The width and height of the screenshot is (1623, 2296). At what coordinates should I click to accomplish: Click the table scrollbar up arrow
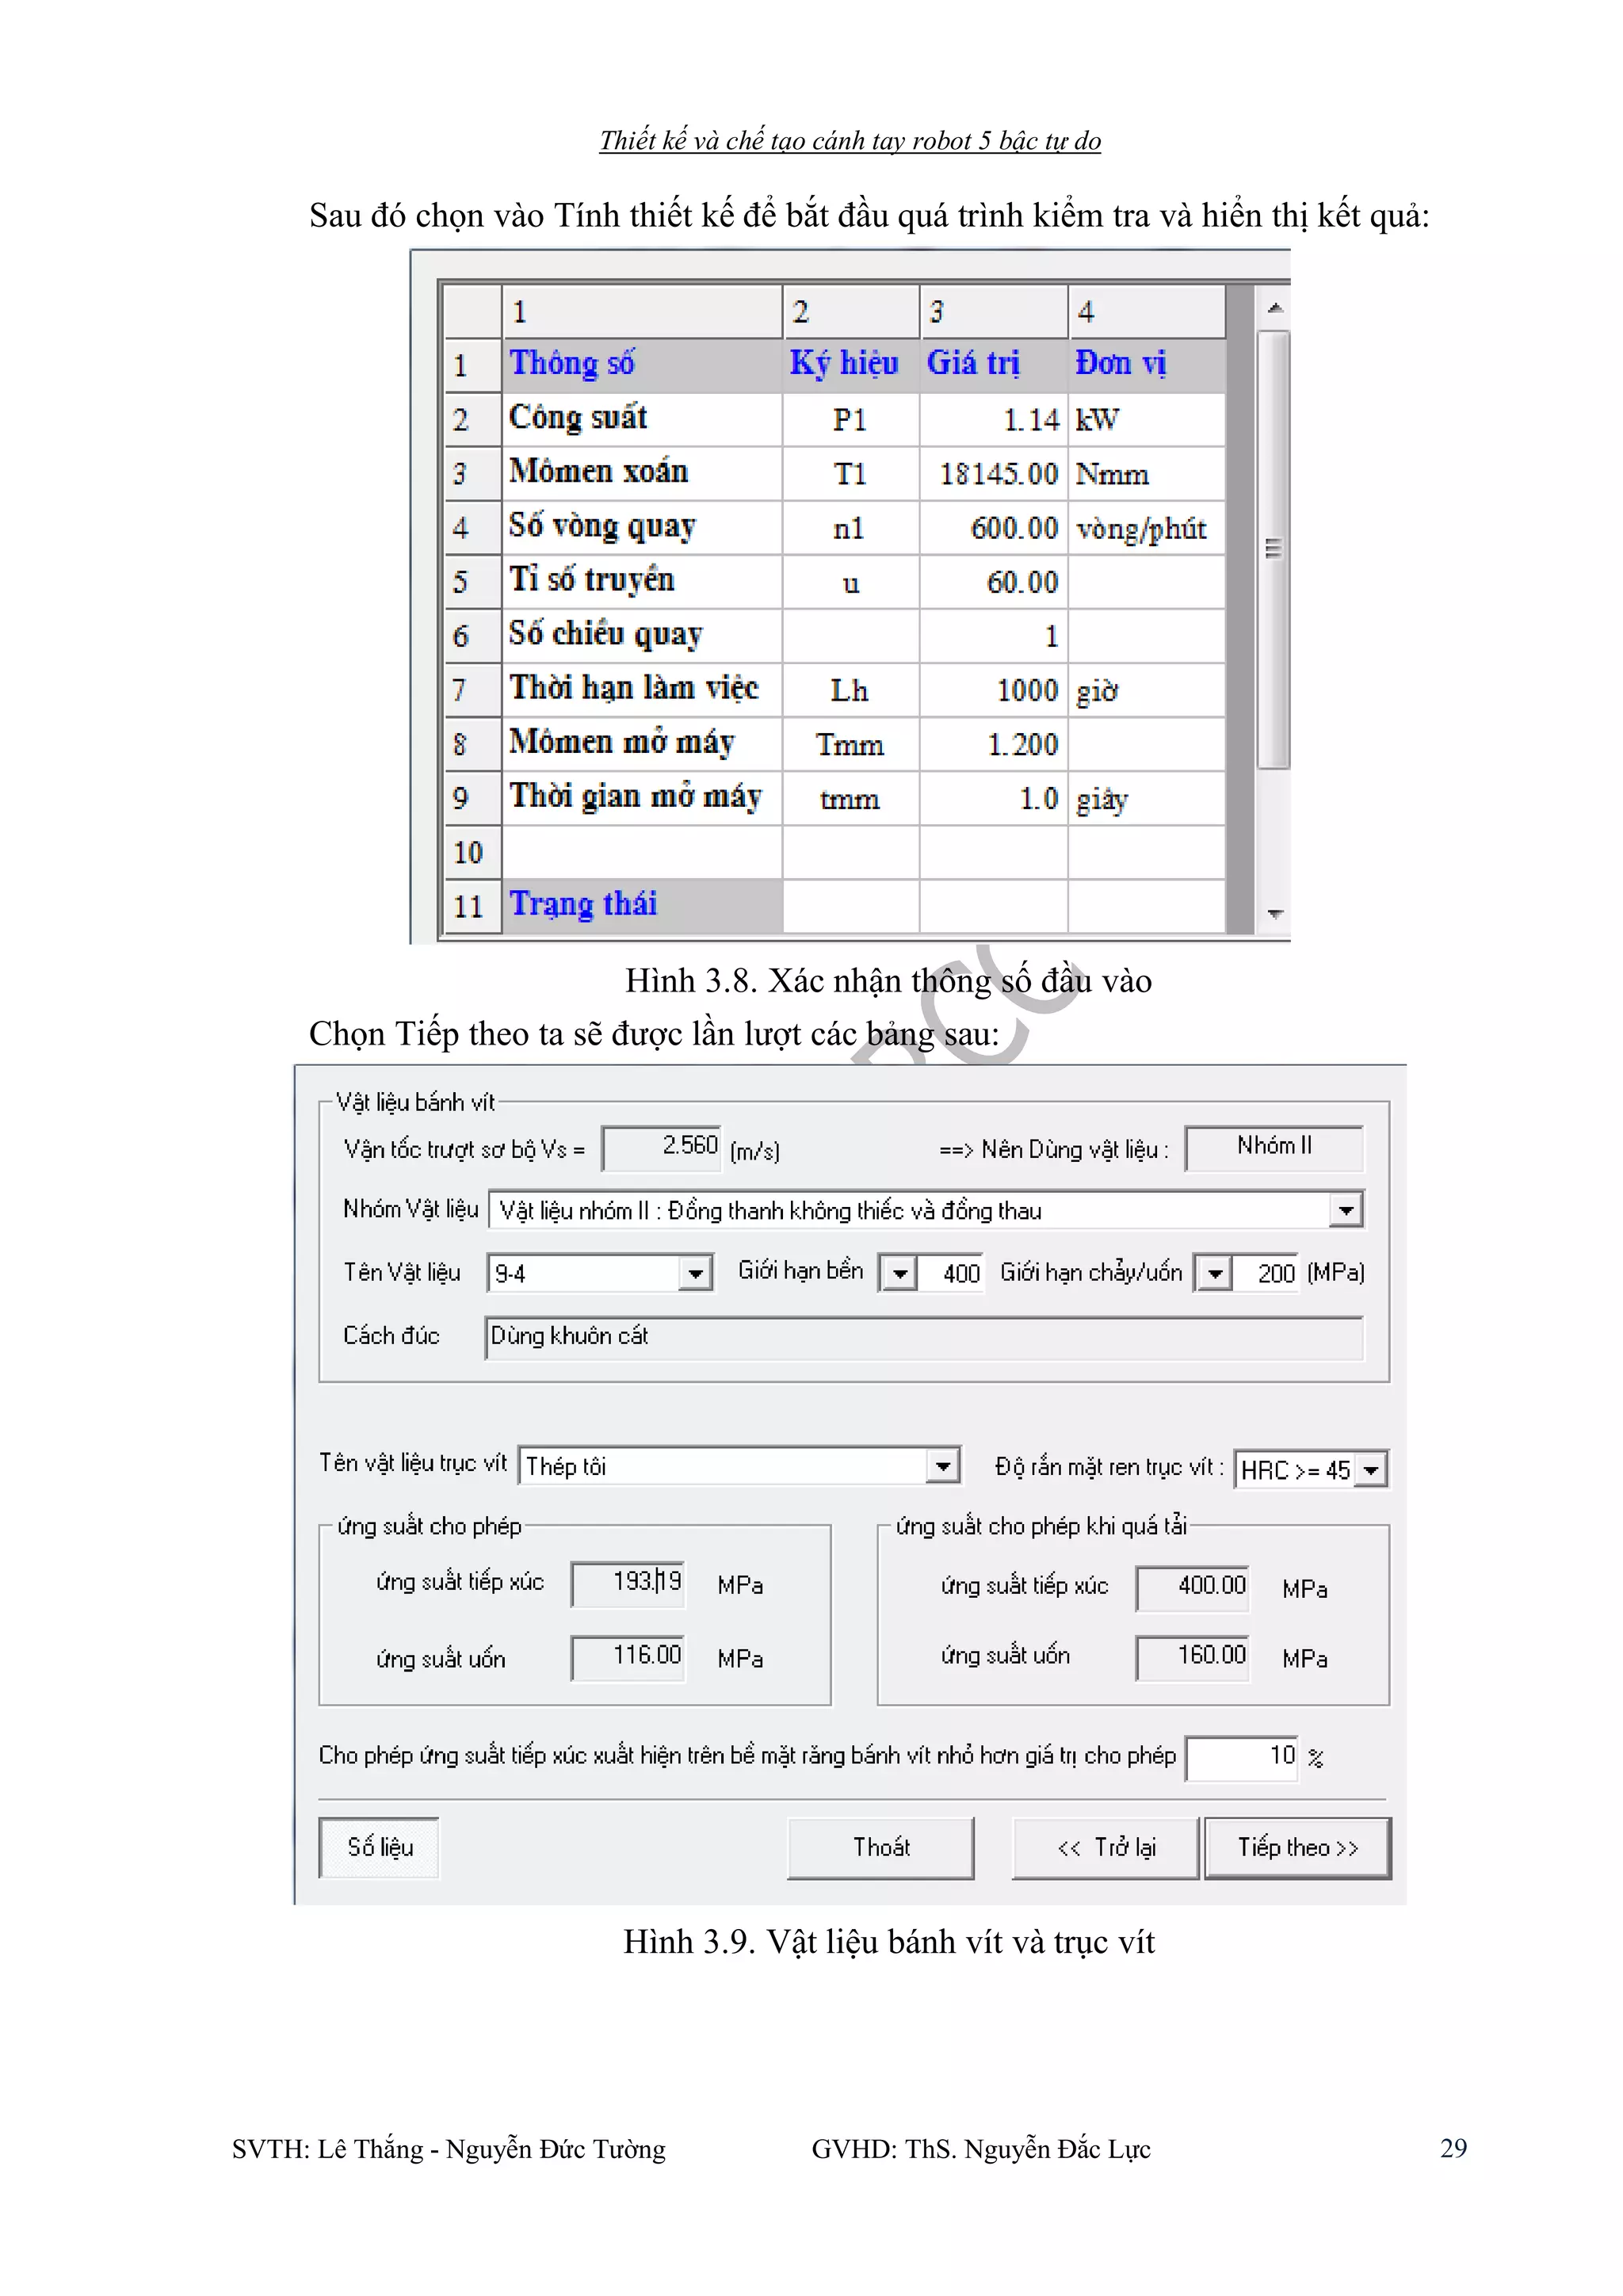click(1274, 308)
